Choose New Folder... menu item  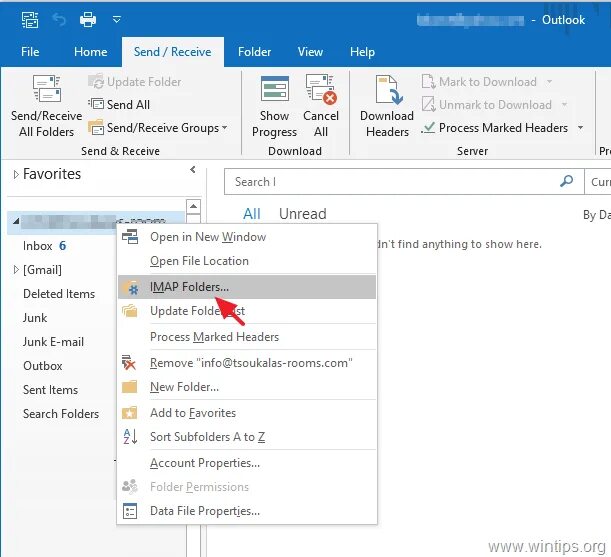[247, 387]
